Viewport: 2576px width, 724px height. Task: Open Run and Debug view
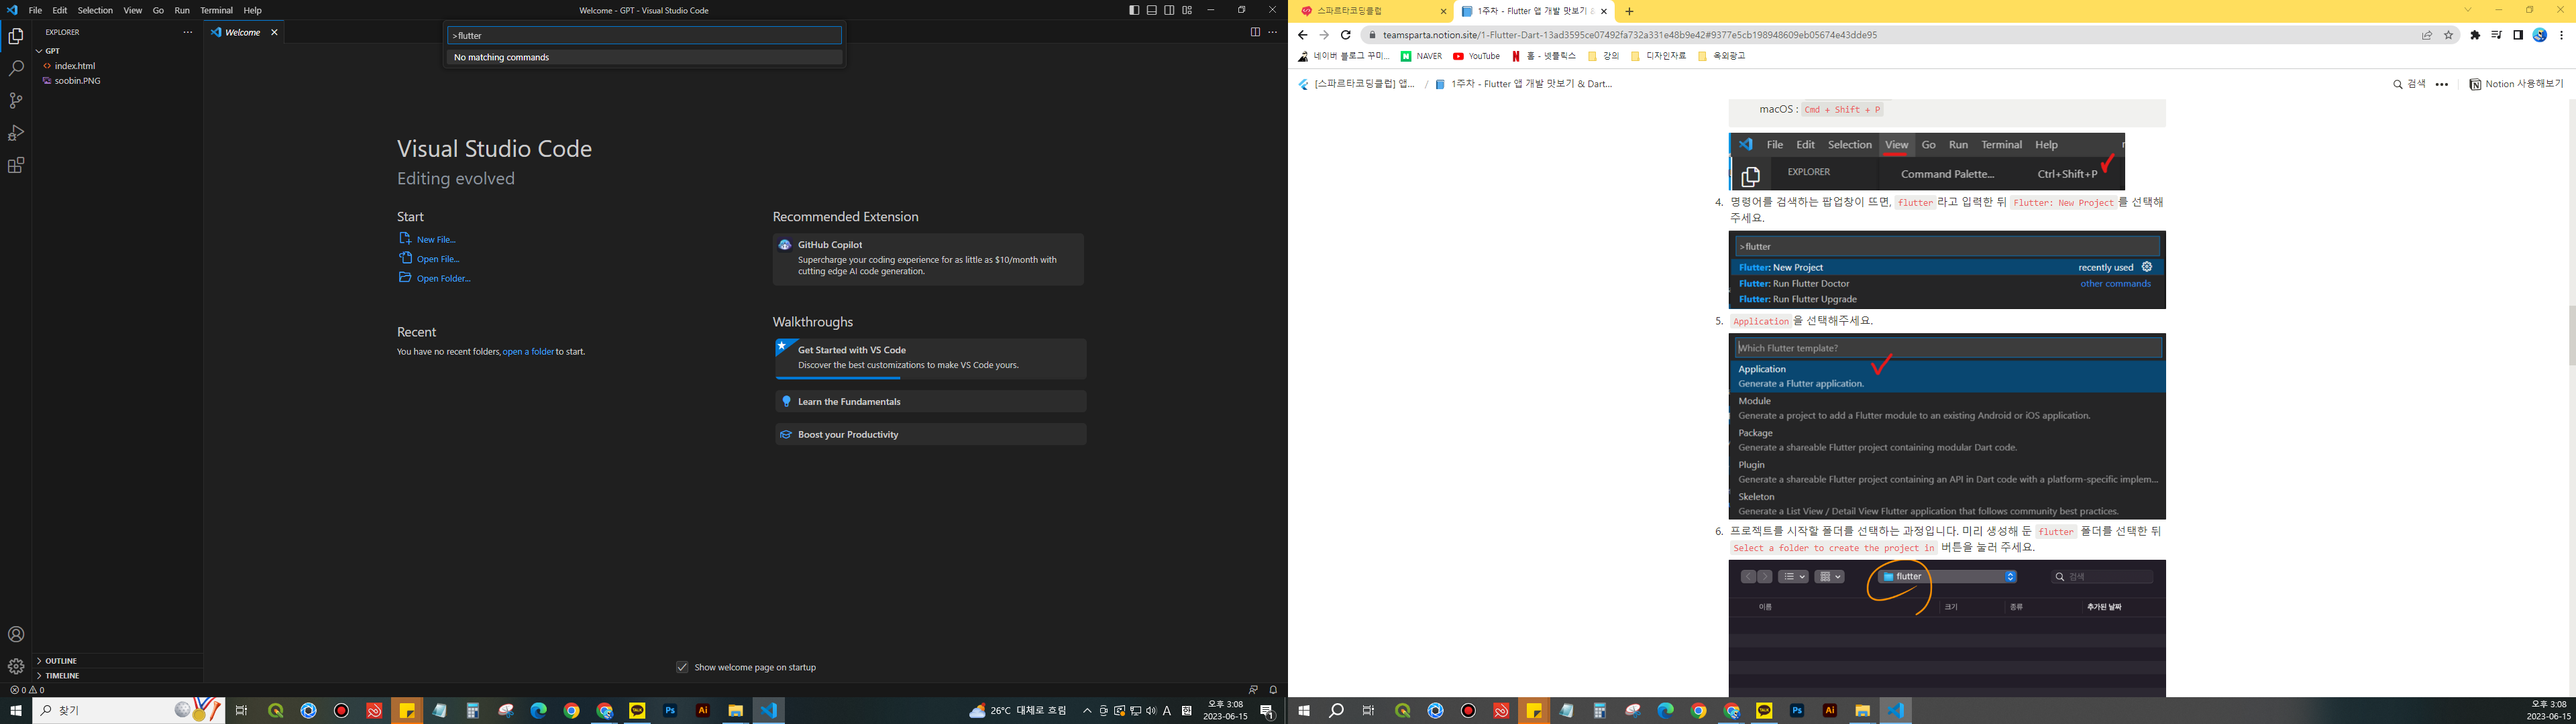(x=16, y=133)
